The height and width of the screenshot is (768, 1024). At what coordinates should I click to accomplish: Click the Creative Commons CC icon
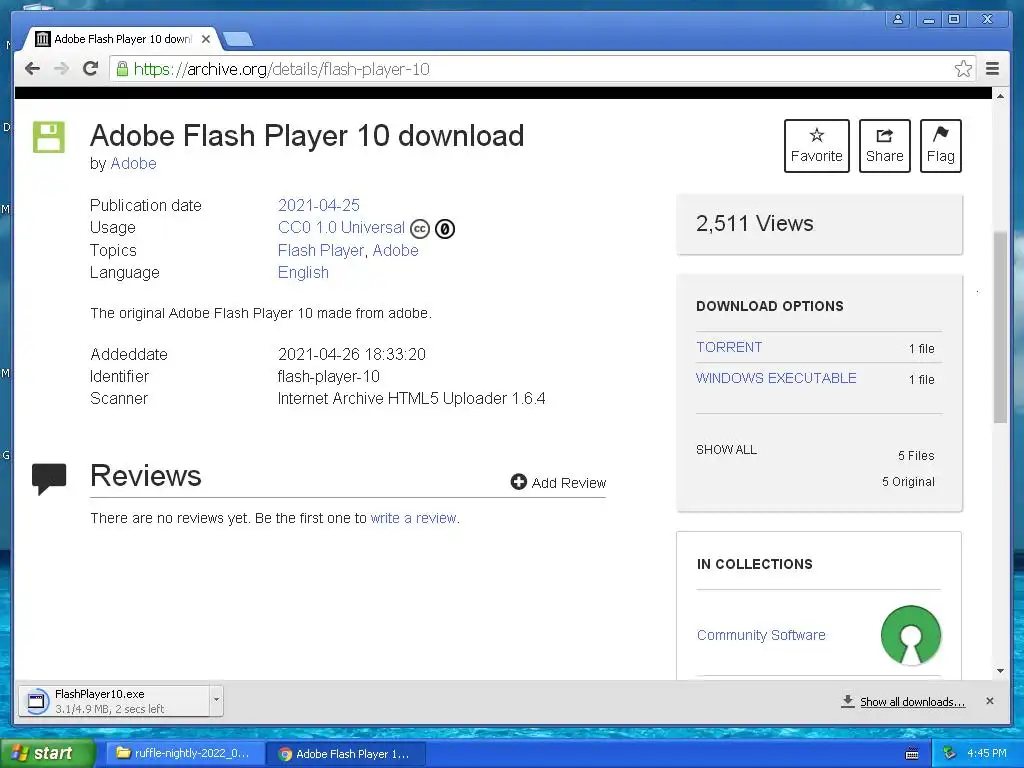point(420,229)
